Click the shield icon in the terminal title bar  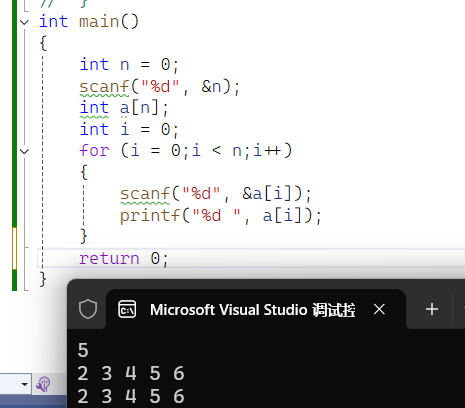click(x=88, y=309)
